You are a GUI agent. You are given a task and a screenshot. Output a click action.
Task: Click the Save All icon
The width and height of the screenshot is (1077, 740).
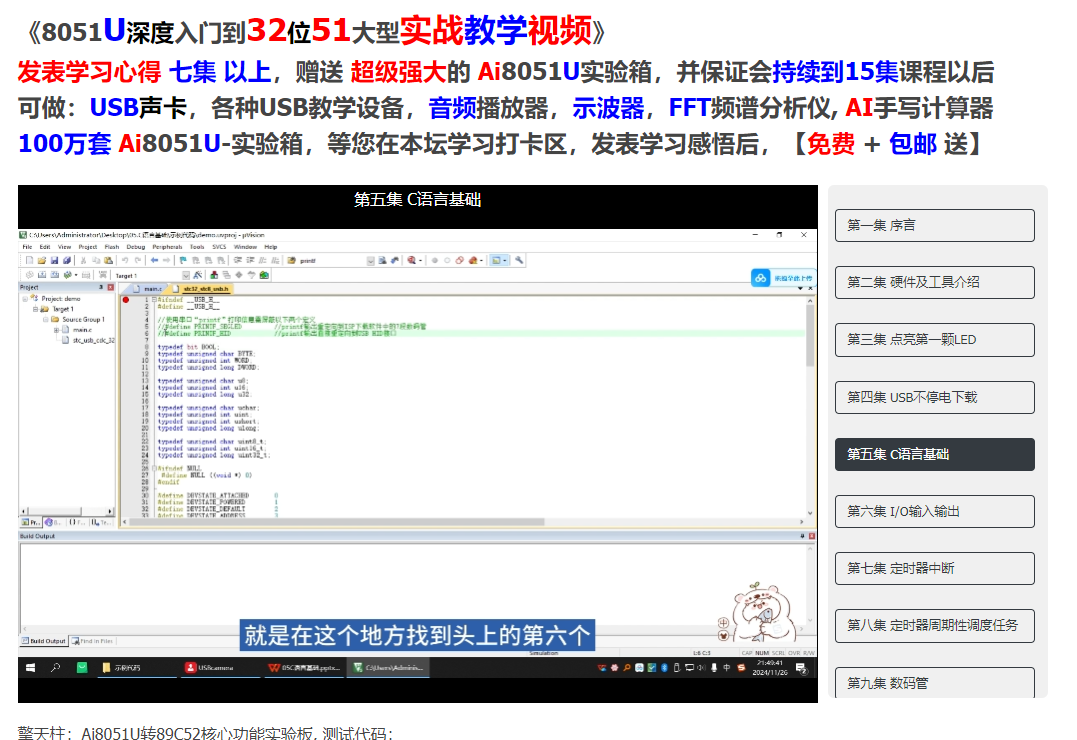point(67,260)
